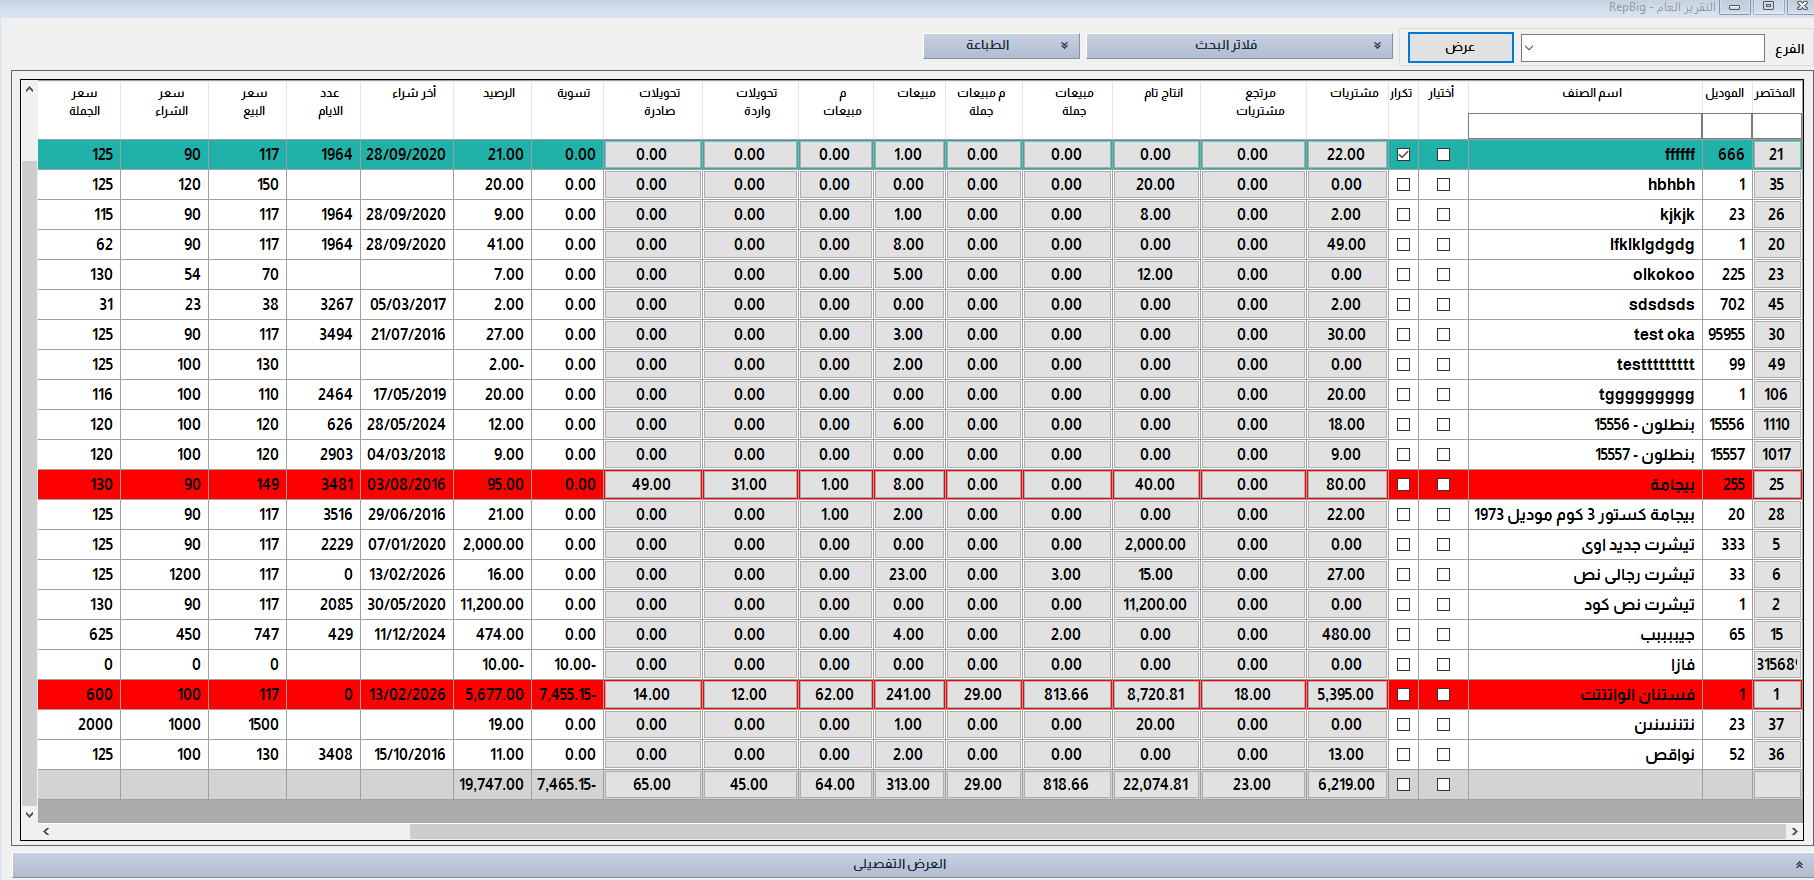Image resolution: width=1814 pixels, height=880 pixels.
Task: Sort by the الرصيد column header
Action: tap(498, 93)
